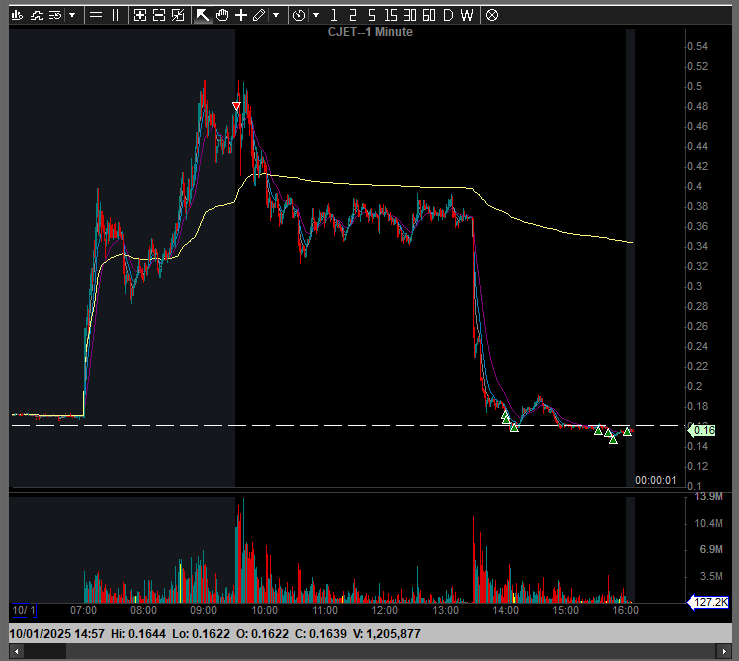Image resolution: width=739 pixels, height=661 pixels.
Task: Select the hand pan tool
Action: (x=222, y=16)
